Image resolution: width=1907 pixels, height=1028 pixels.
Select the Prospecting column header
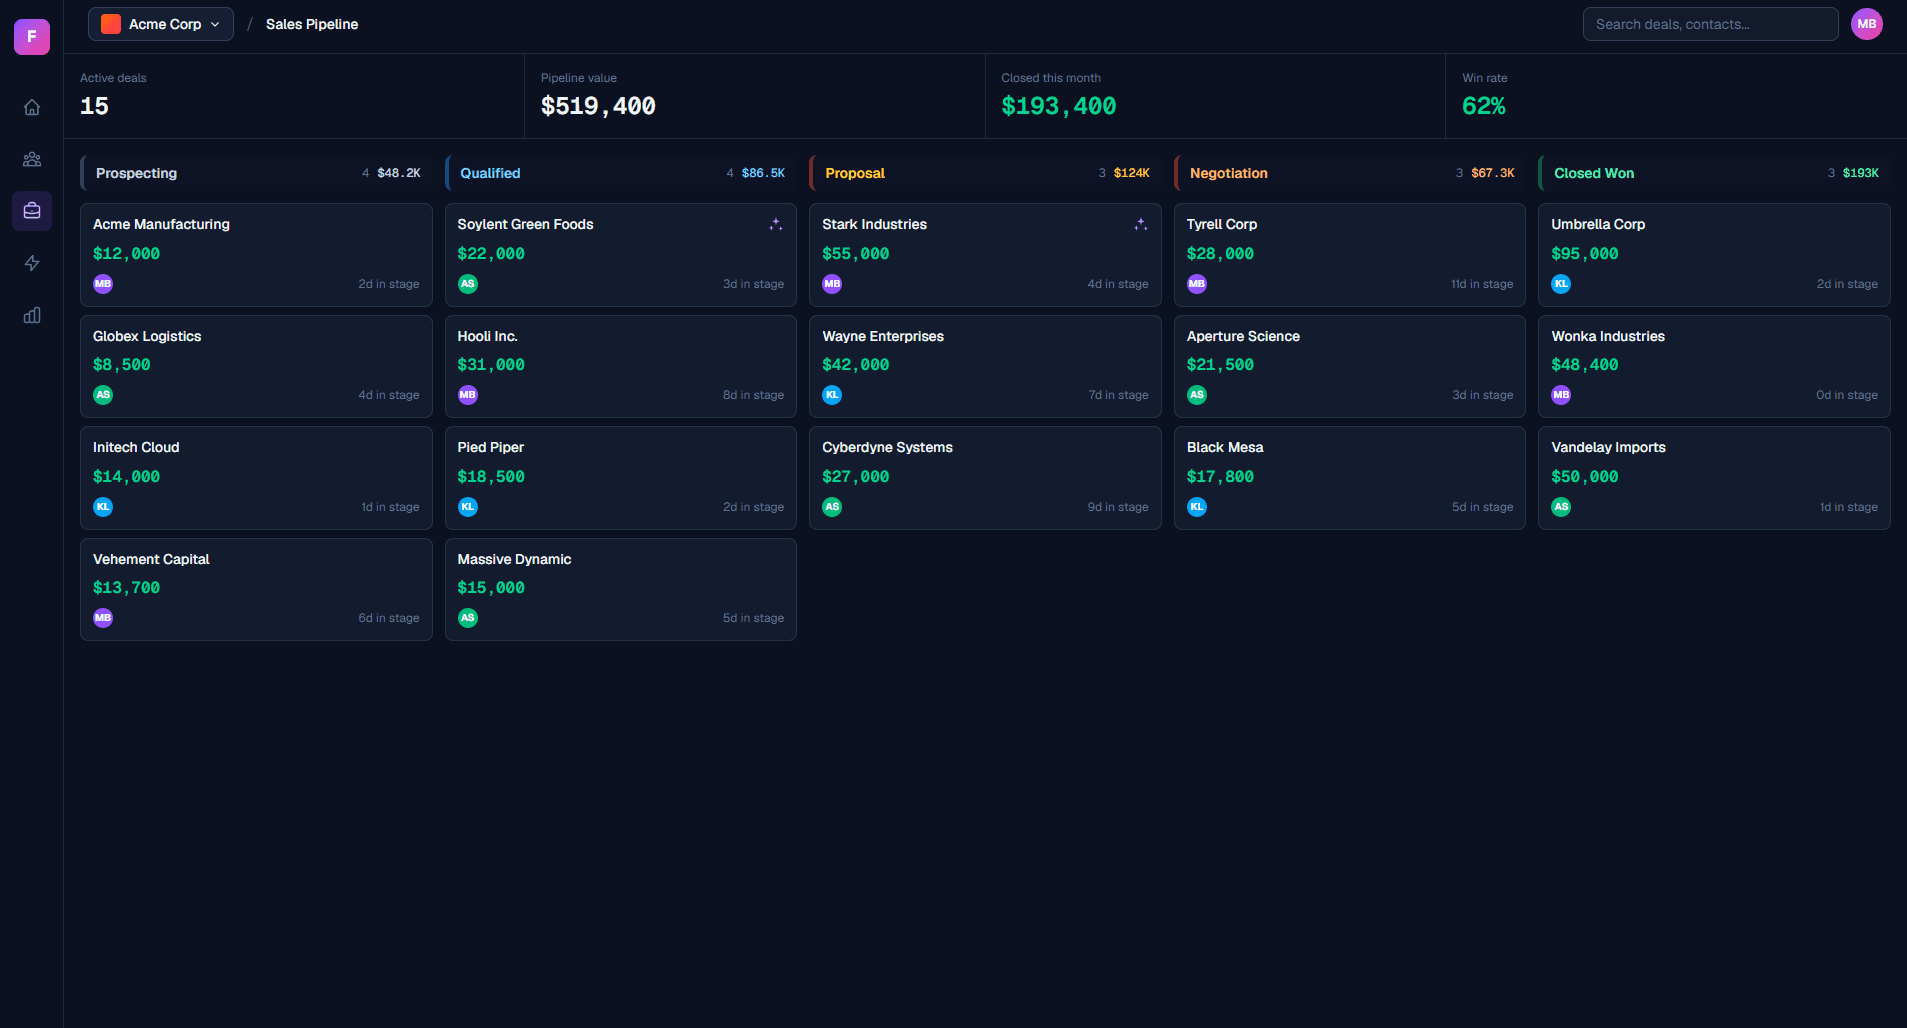pos(256,173)
